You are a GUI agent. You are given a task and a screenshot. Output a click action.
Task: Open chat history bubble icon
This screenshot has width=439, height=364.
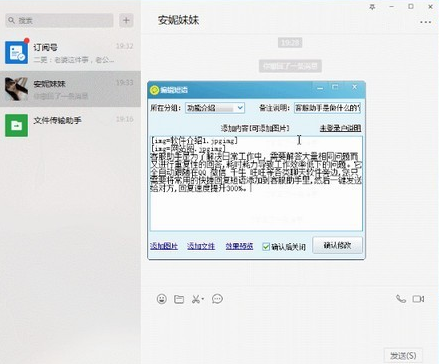[x=217, y=299]
